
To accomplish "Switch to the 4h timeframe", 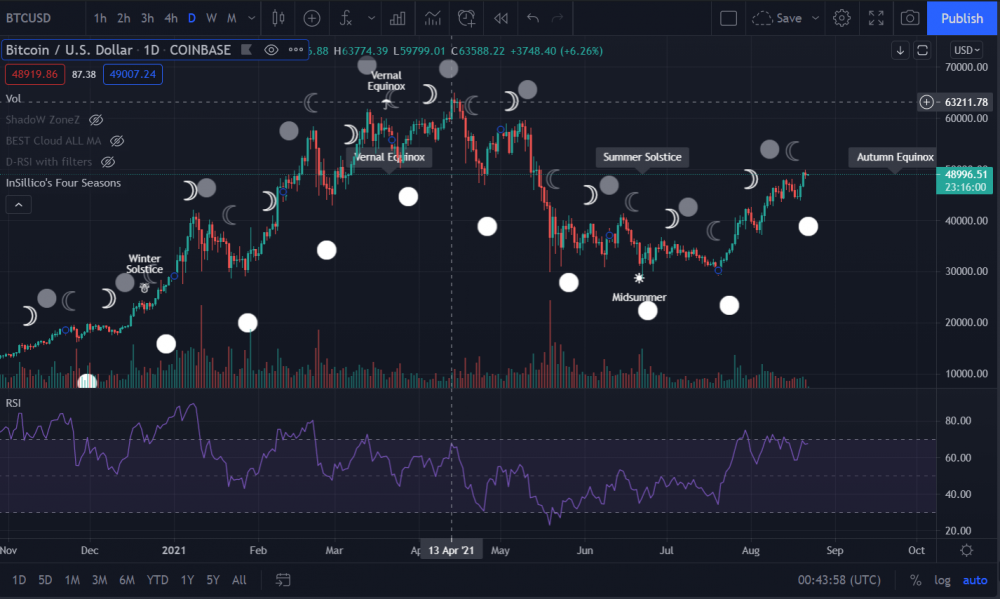I will (171, 18).
